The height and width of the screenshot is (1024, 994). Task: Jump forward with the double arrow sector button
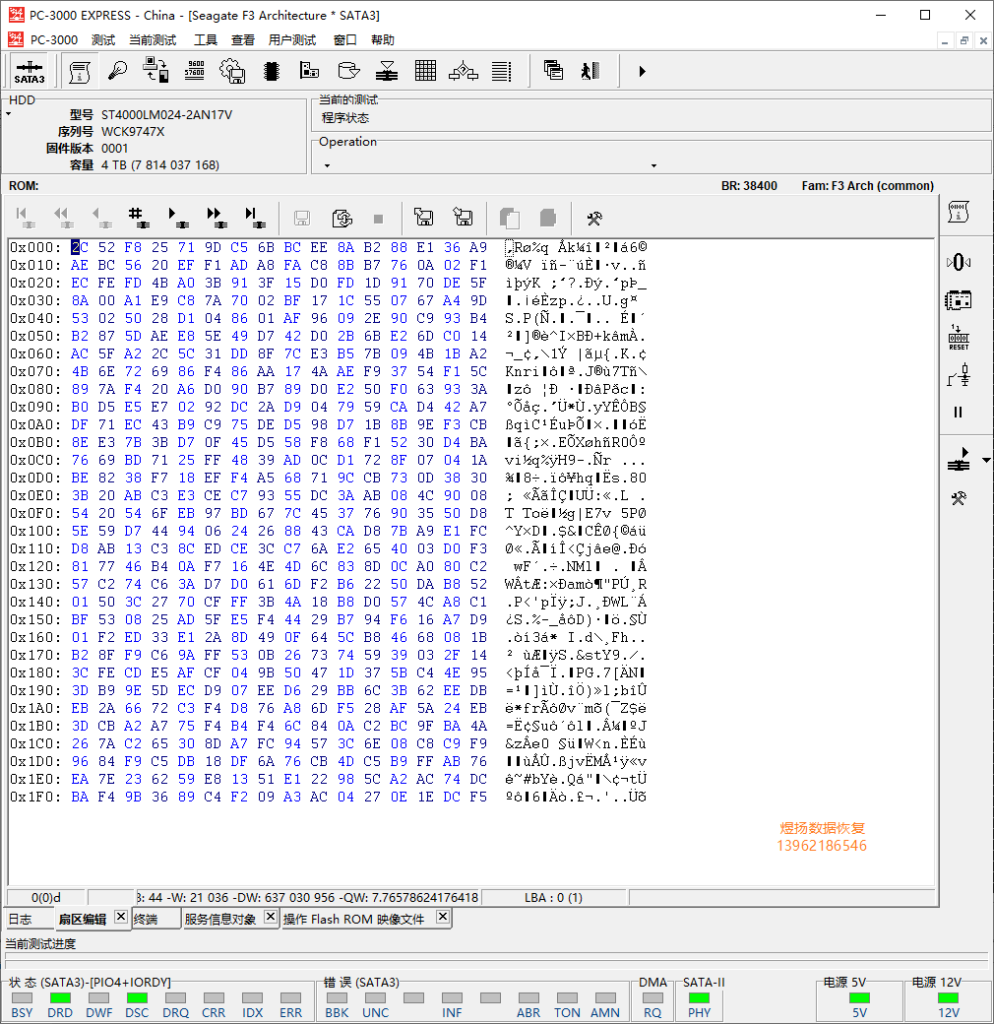[215, 217]
